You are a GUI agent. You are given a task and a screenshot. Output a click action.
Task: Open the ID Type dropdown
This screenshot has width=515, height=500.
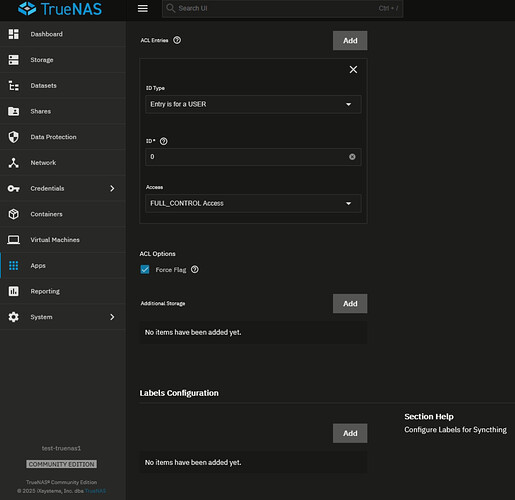pos(253,104)
